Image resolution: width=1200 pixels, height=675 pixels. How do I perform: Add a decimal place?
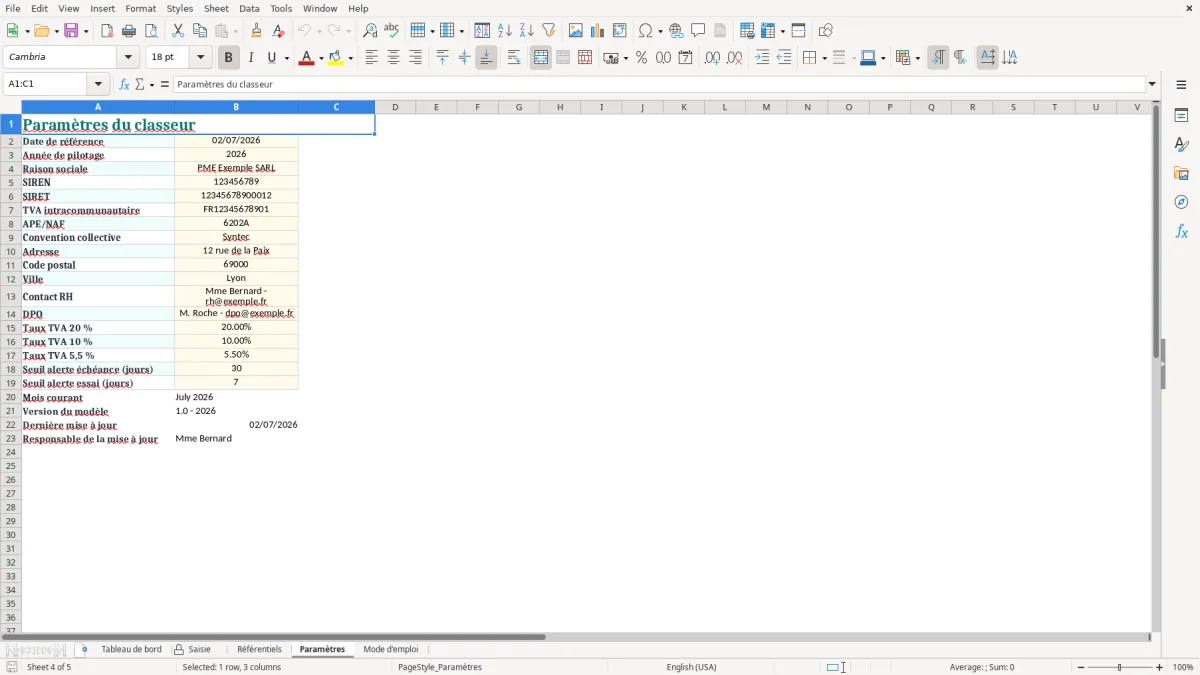(x=713, y=57)
